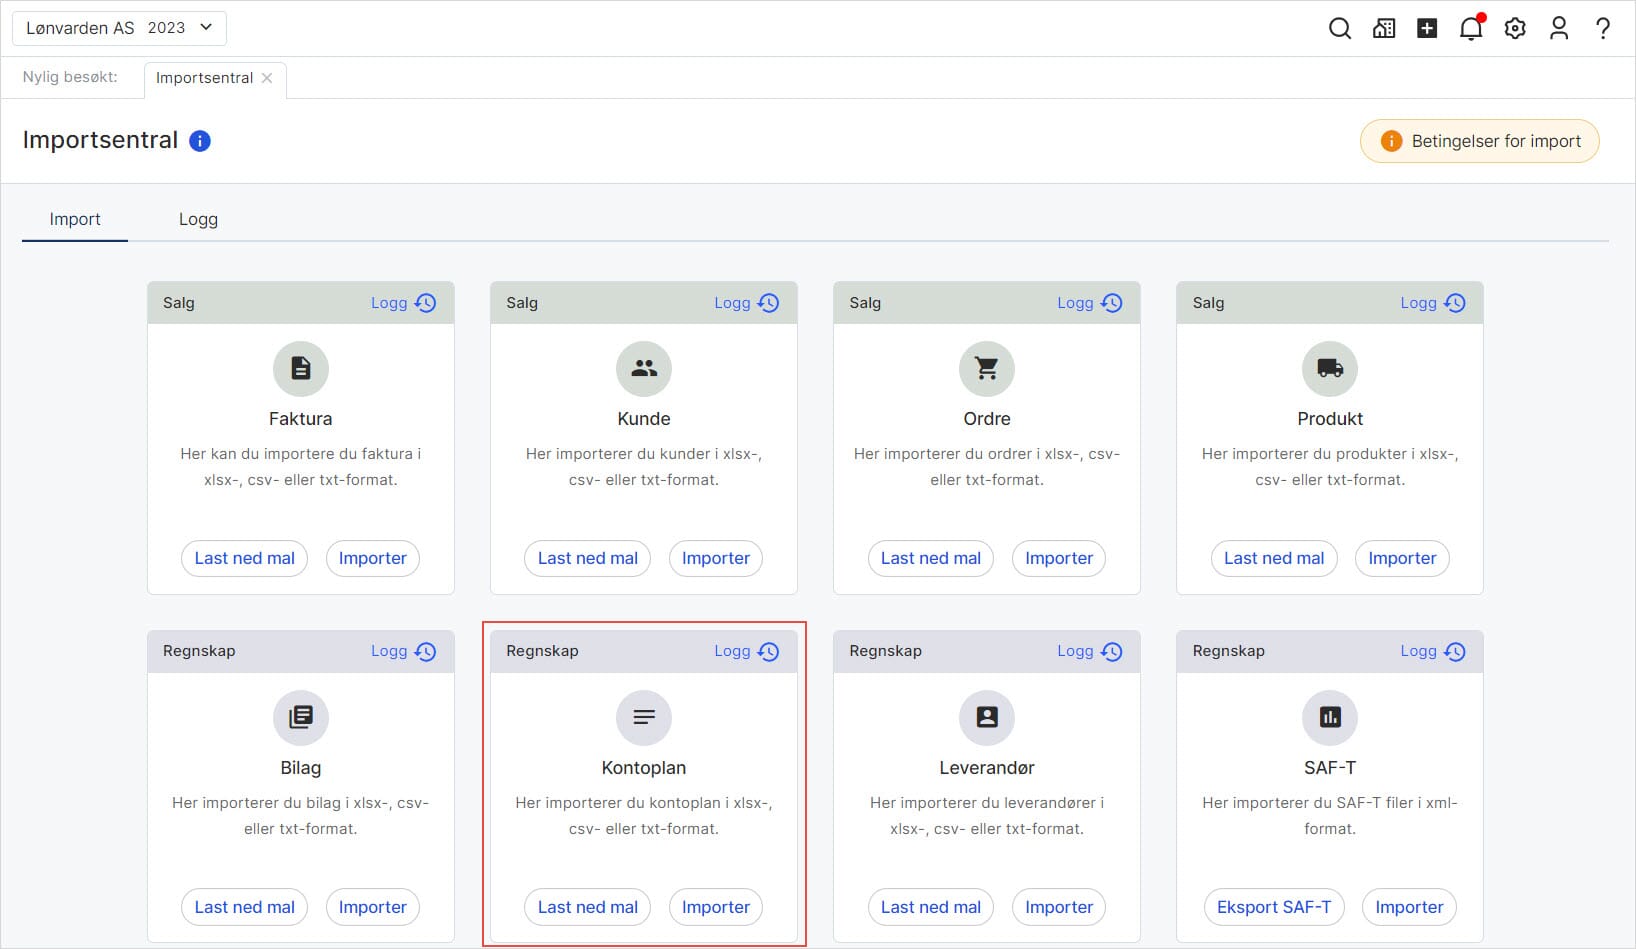Click the notification bell icon
1636x949 pixels.
point(1470,29)
